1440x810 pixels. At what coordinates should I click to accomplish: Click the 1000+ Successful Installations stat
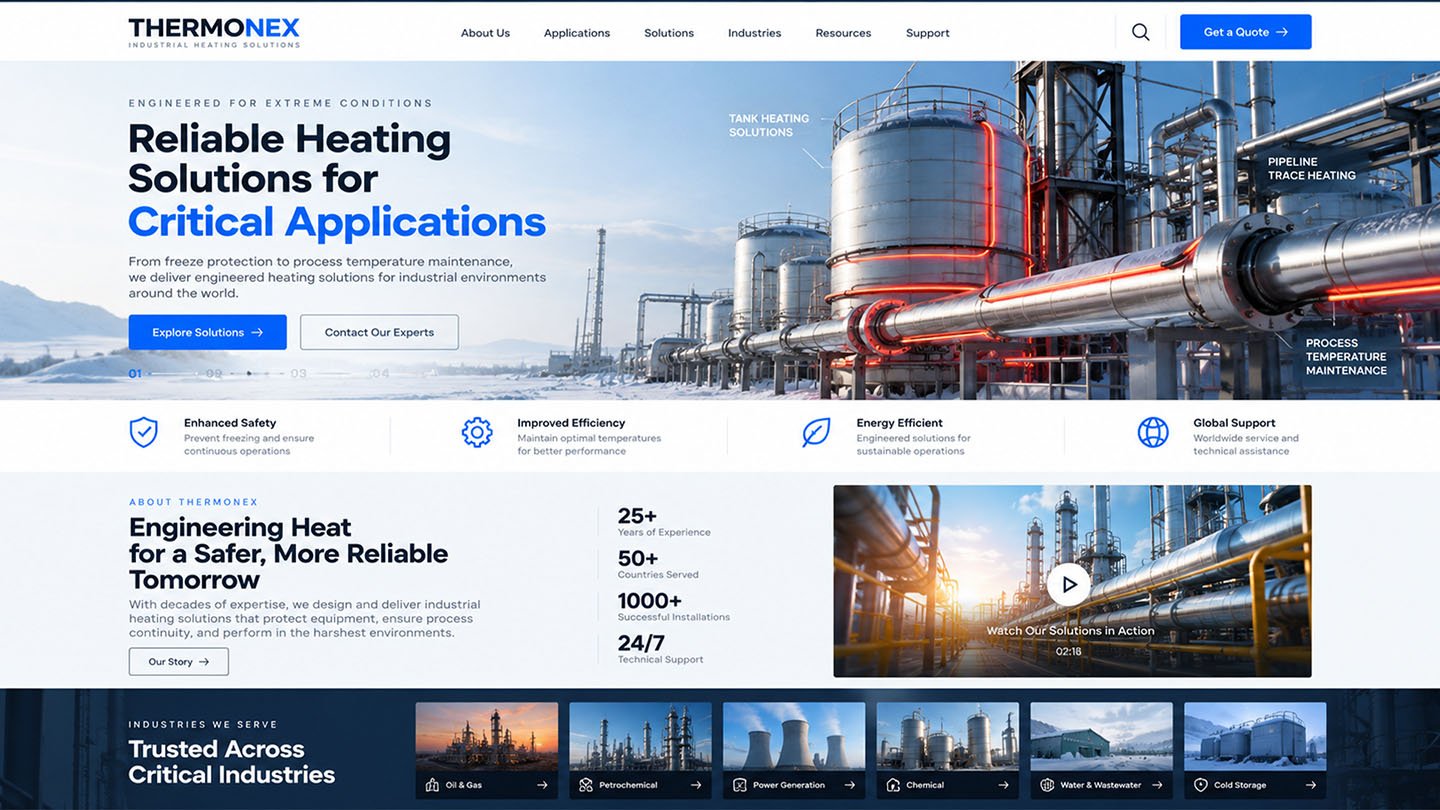pyautogui.click(x=673, y=606)
